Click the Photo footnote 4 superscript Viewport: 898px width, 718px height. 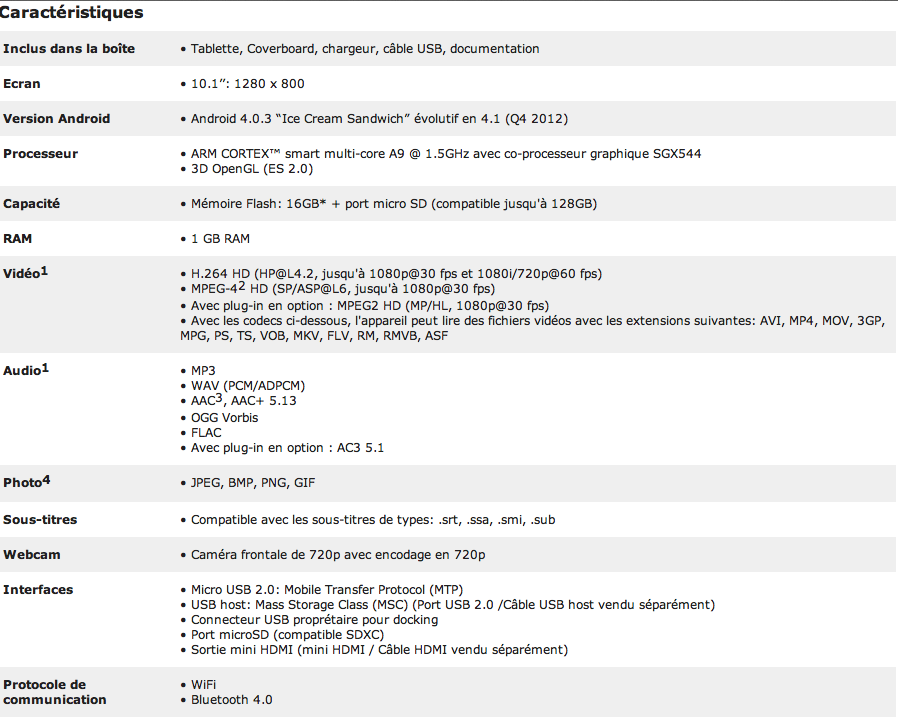click(x=46, y=480)
